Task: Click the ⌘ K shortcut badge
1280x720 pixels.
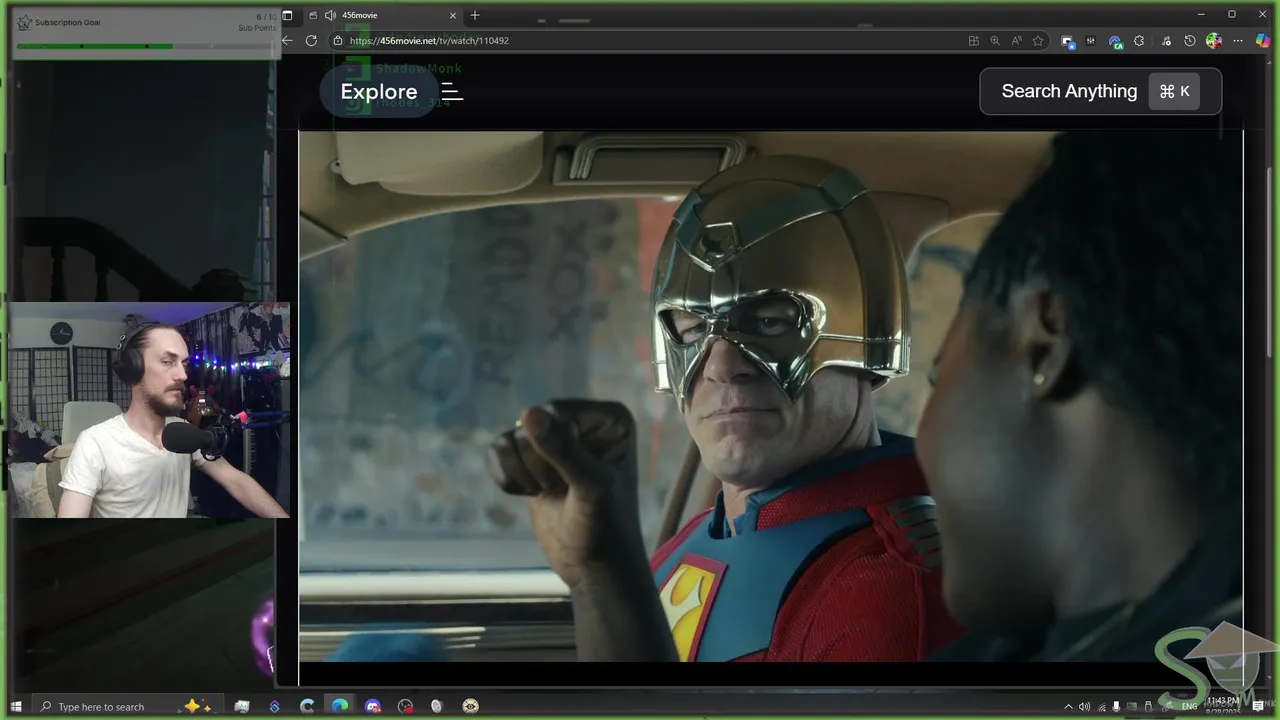Action: 1174,91
